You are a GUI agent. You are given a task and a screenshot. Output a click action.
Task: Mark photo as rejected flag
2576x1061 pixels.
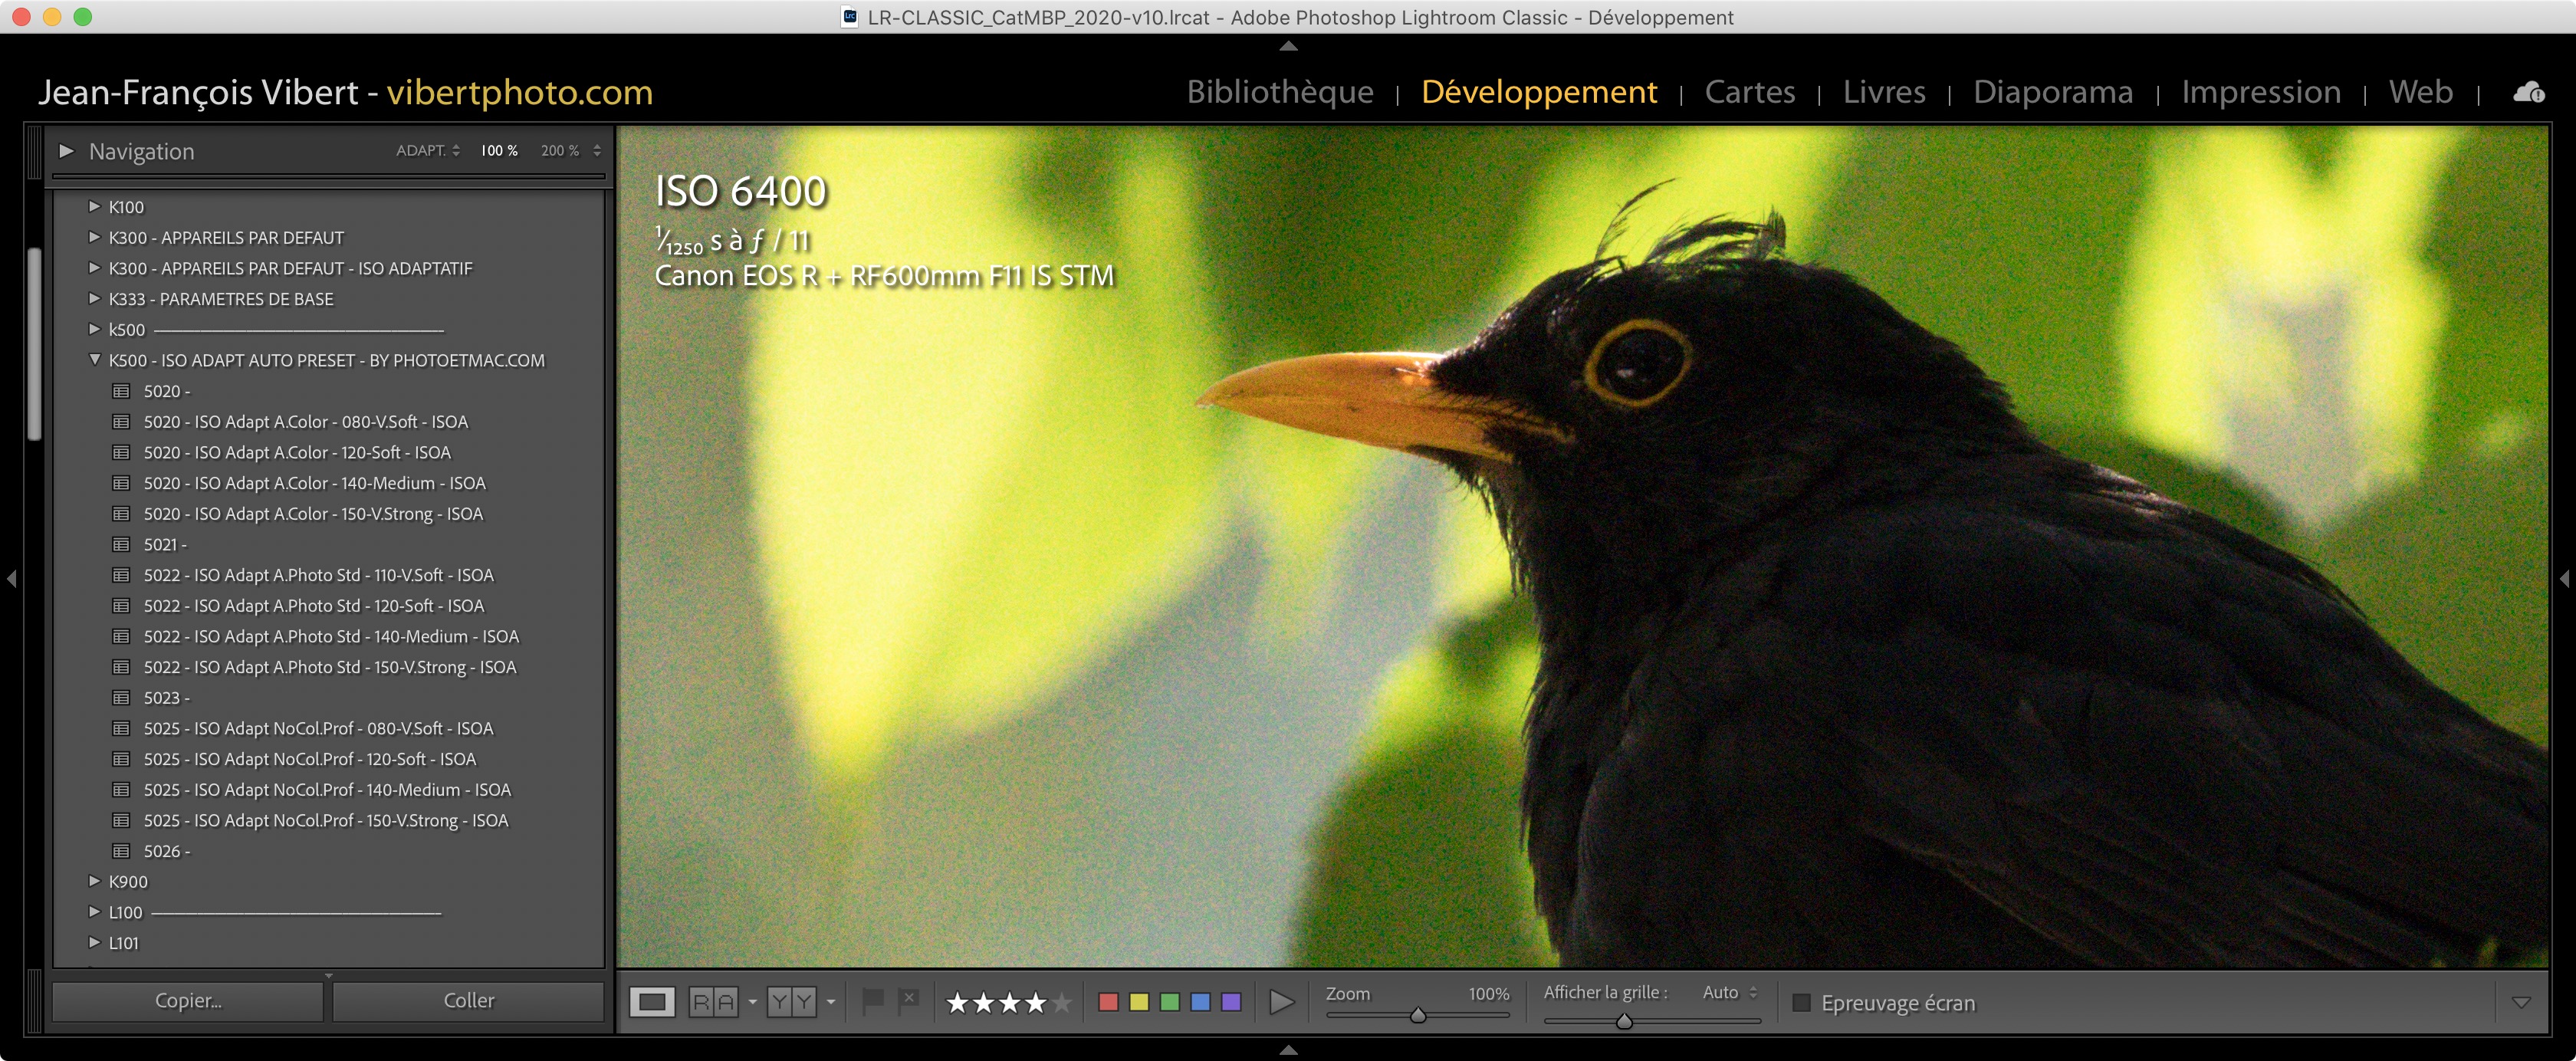pyautogui.click(x=908, y=1000)
